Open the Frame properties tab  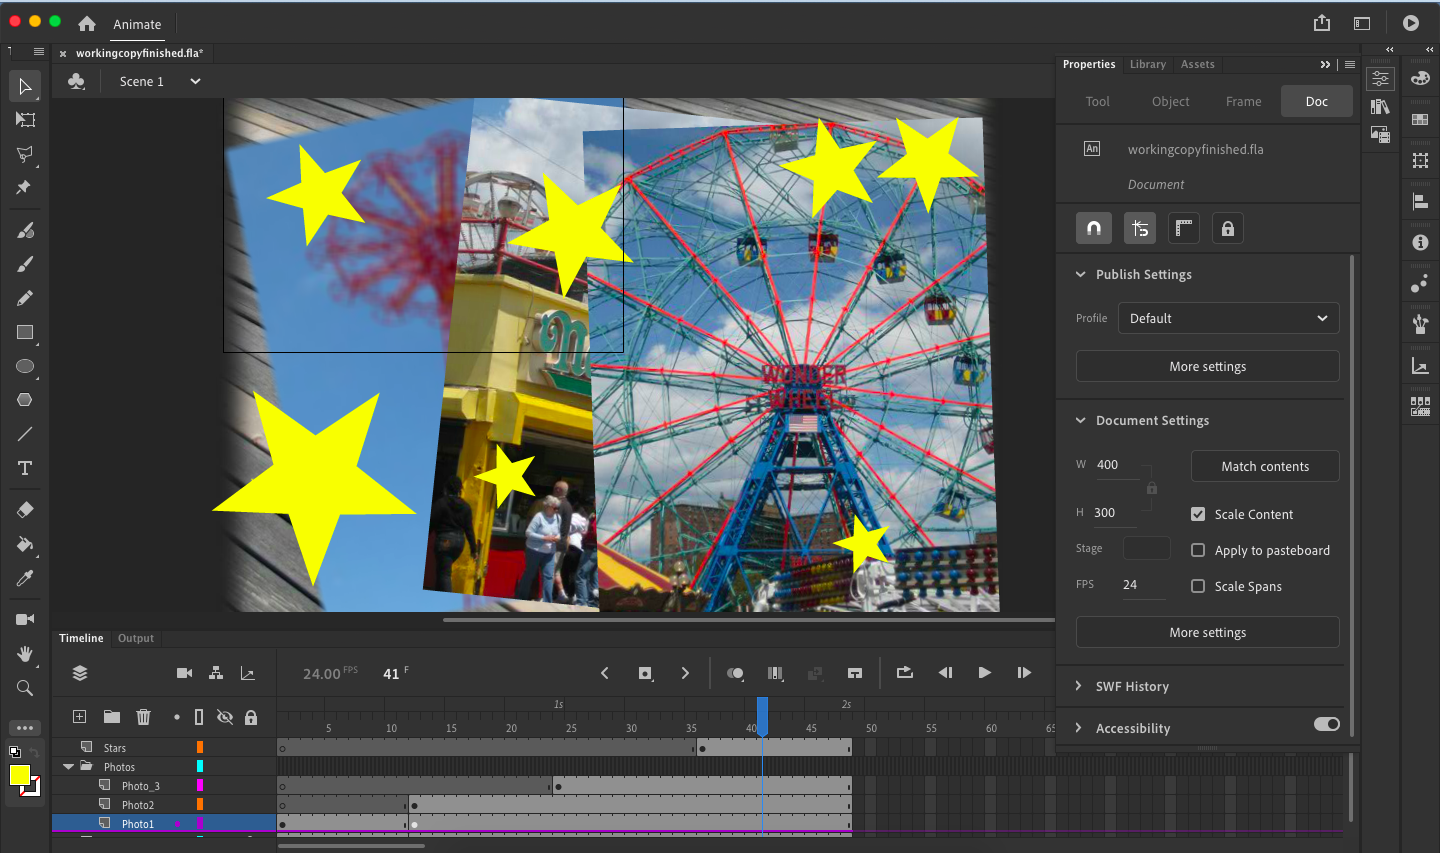pyautogui.click(x=1243, y=101)
